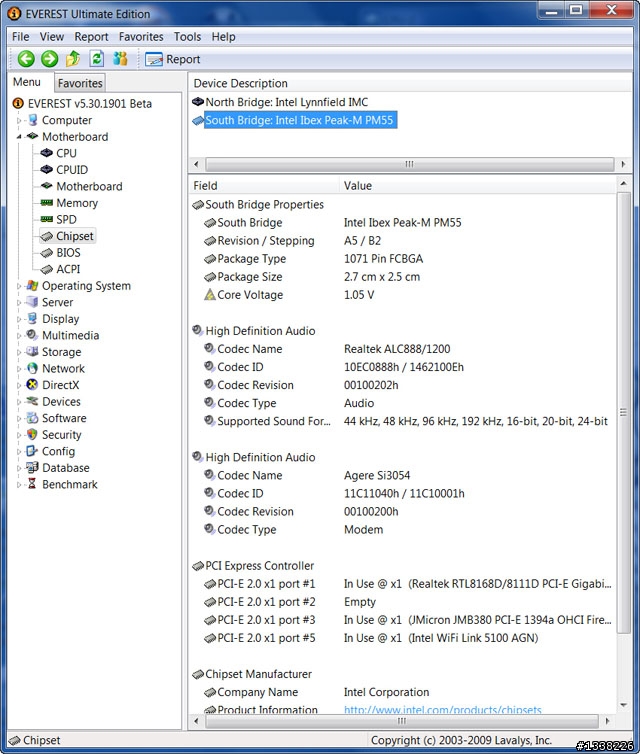Image resolution: width=640 pixels, height=754 pixels.
Task: Click the device list horizontal scrollbar thumb
Action: 410,164
